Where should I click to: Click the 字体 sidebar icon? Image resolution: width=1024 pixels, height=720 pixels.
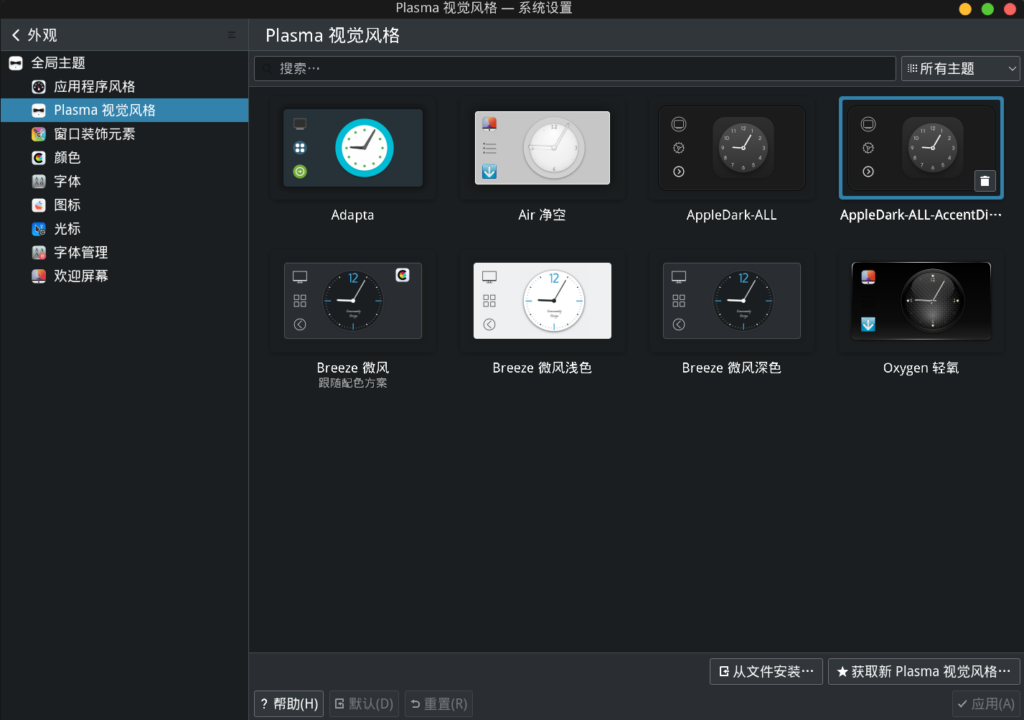coord(39,181)
